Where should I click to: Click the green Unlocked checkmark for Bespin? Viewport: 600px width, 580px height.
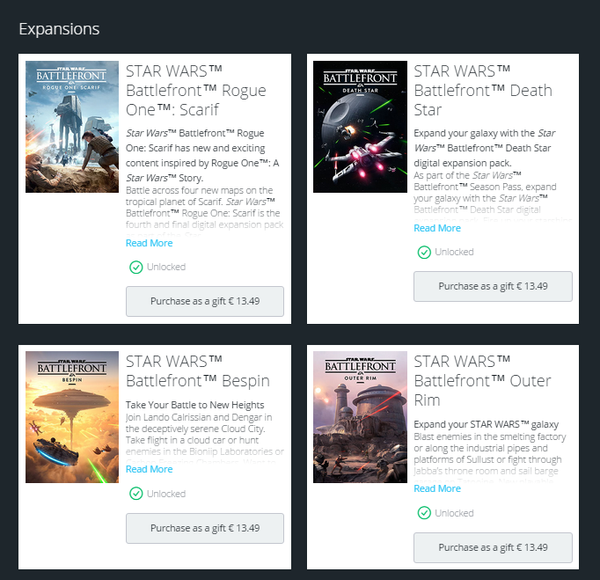click(136, 494)
